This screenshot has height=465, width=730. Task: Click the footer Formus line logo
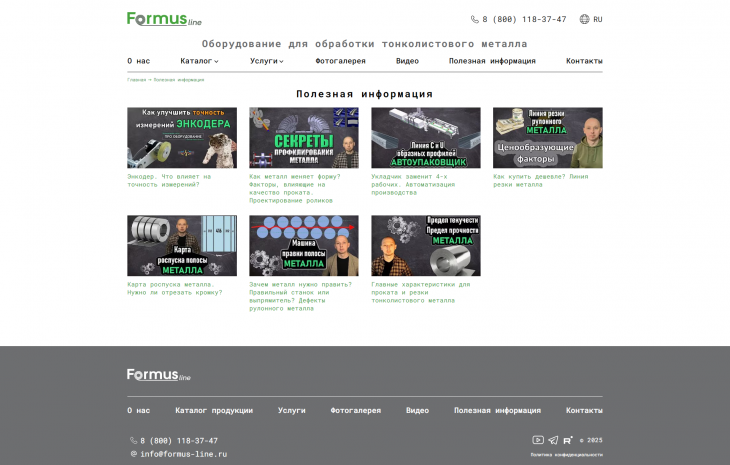(158, 375)
